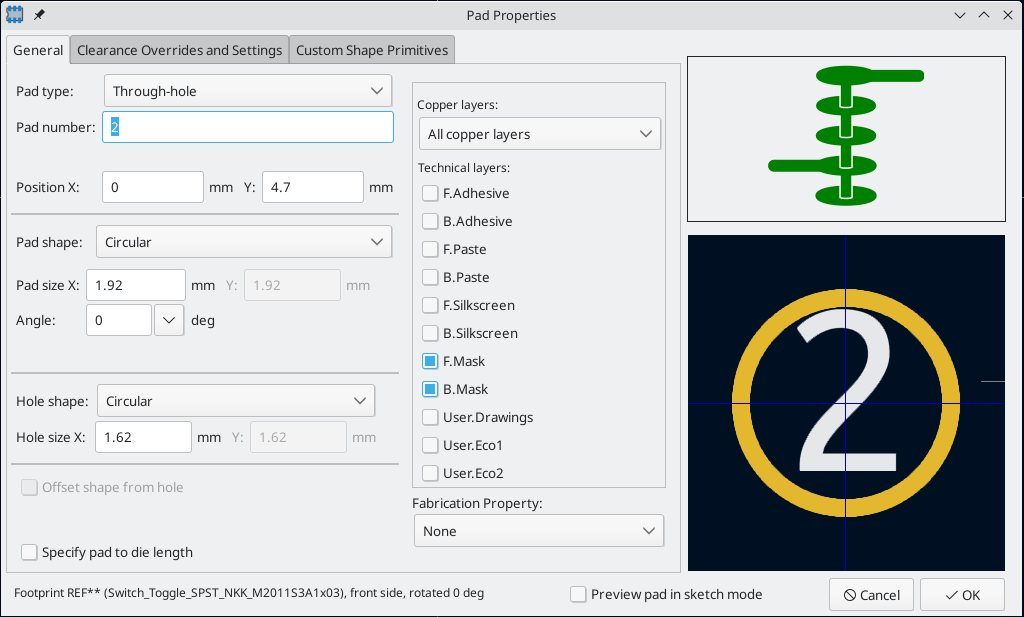Click the Hole size X field
Screen dimensions: 1024x617
click(143, 437)
